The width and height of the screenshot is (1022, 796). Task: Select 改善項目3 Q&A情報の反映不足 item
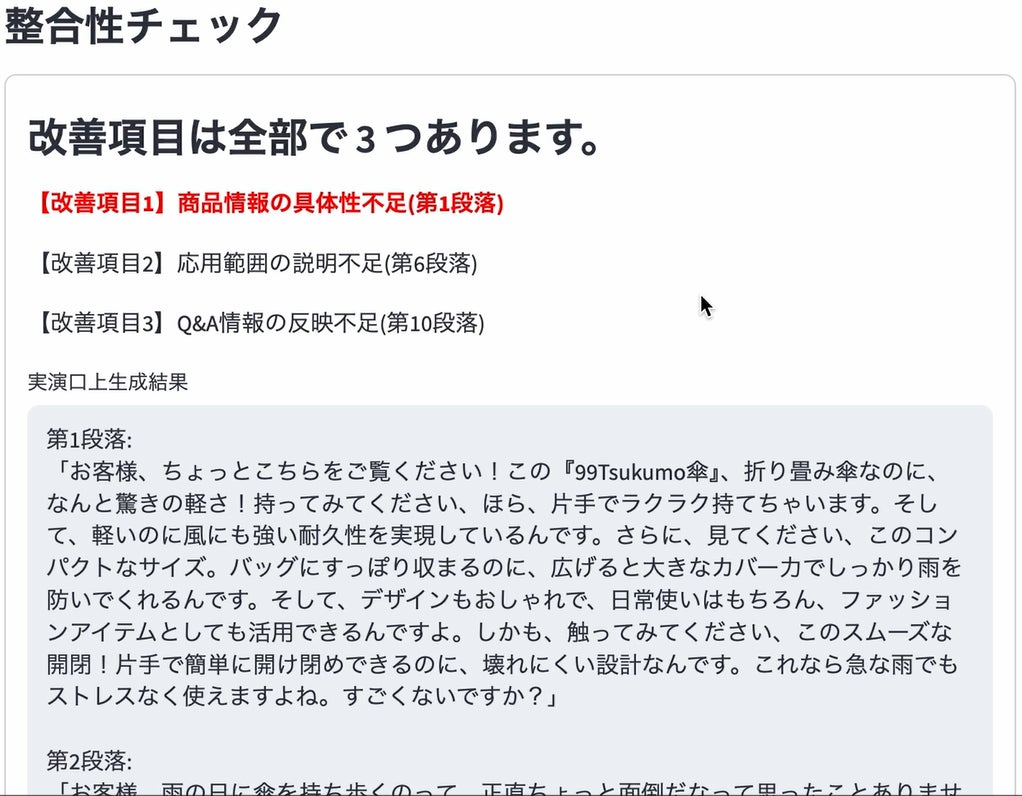259,323
